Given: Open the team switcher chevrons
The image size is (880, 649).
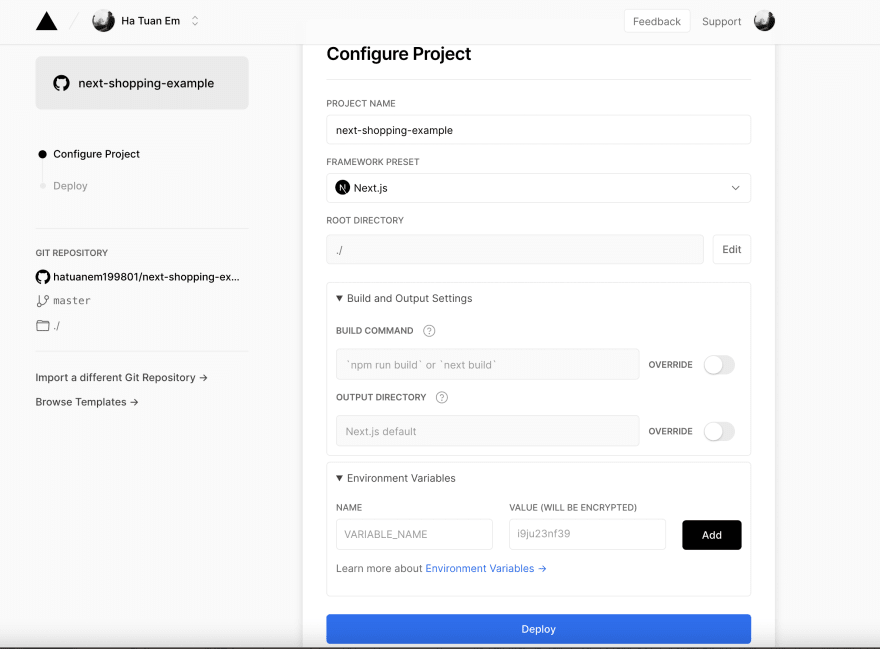Looking at the screenshot, I should click(195, 21).
